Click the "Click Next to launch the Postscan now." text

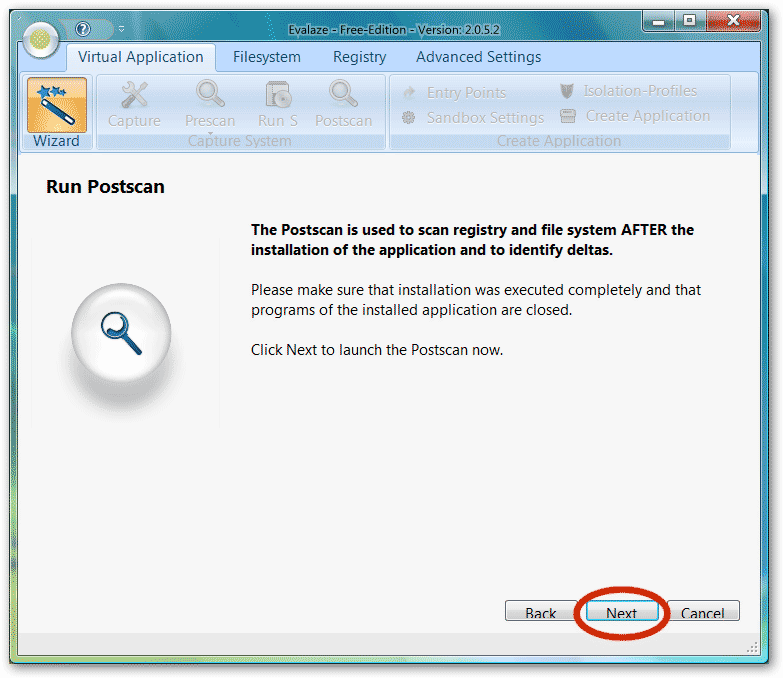377,350
